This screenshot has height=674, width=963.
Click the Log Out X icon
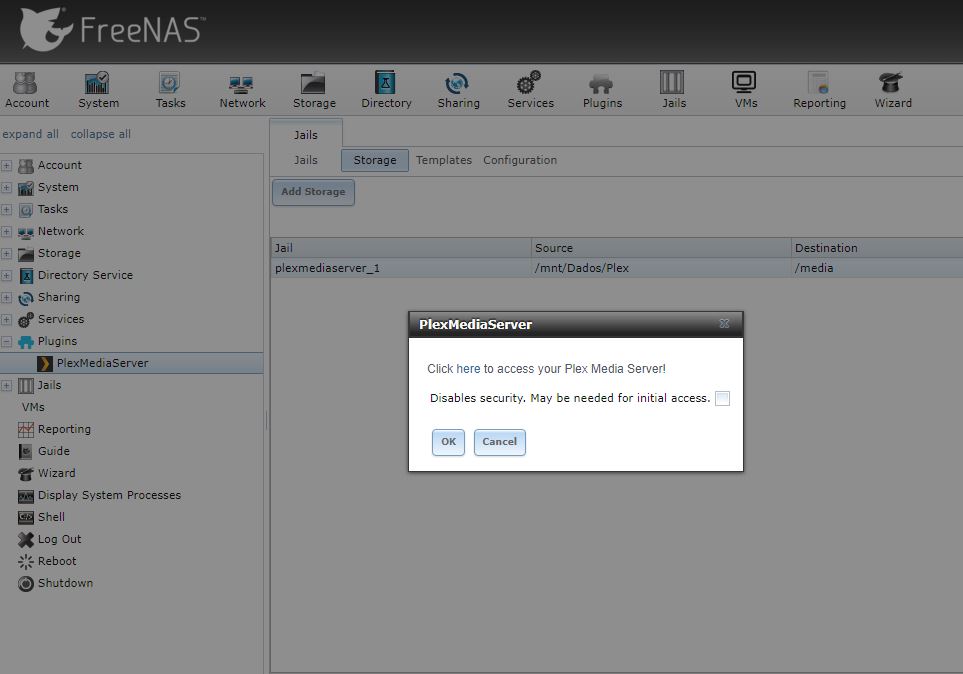click(26, 539)
